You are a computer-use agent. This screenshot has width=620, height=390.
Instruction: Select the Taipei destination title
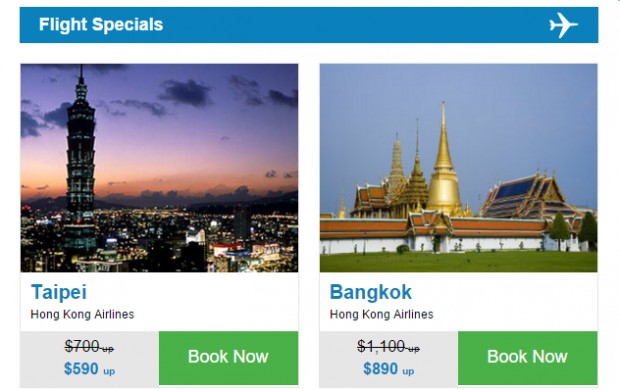(x=59, y=292)
